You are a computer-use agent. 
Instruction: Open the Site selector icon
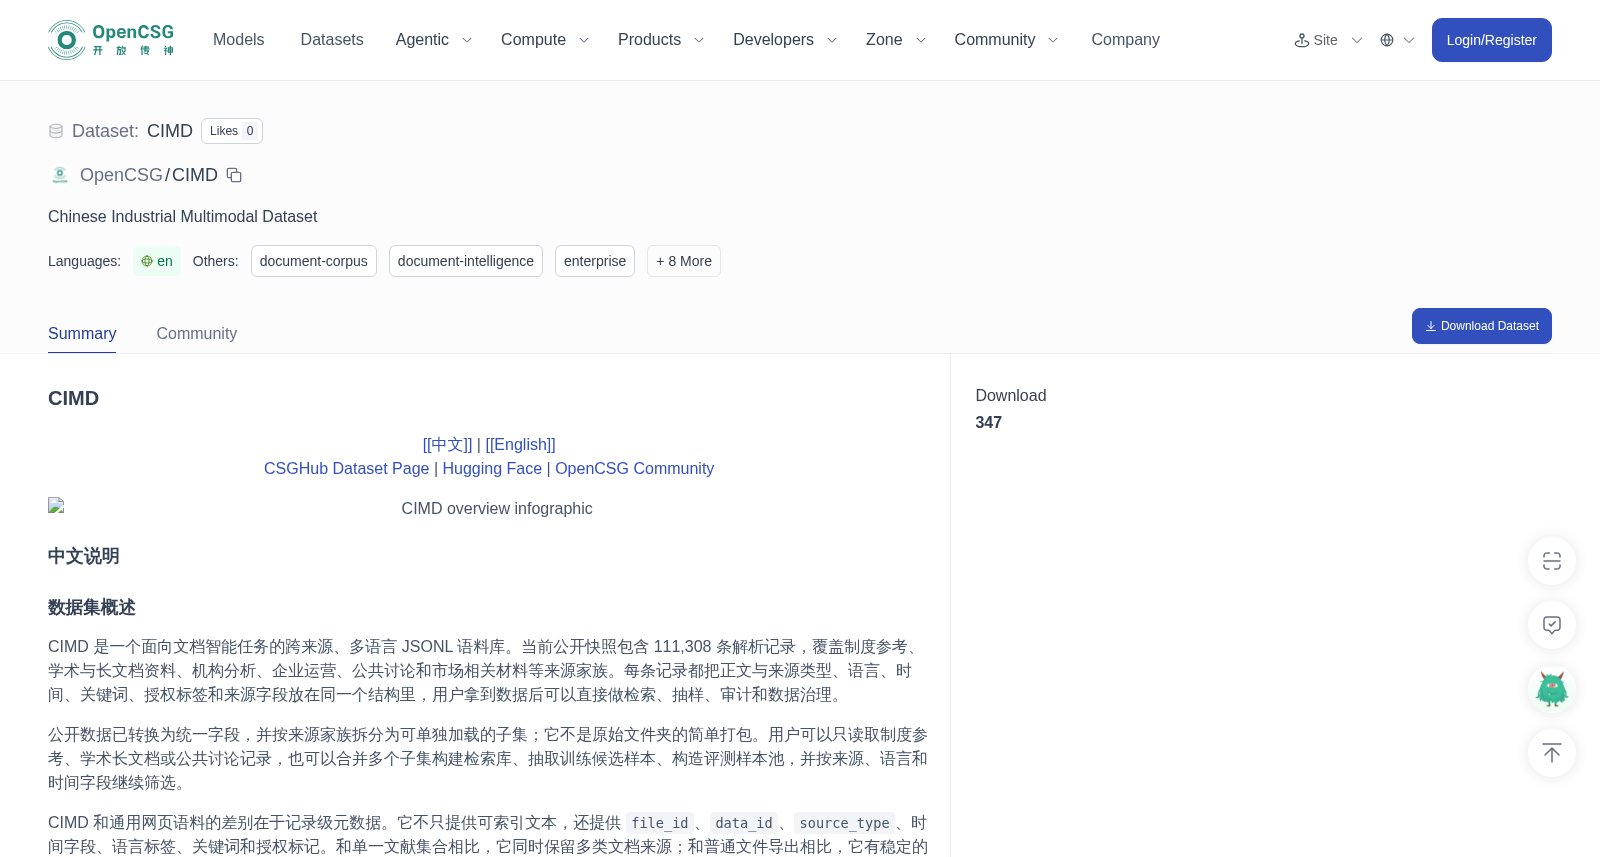(x=1302, y=40)
